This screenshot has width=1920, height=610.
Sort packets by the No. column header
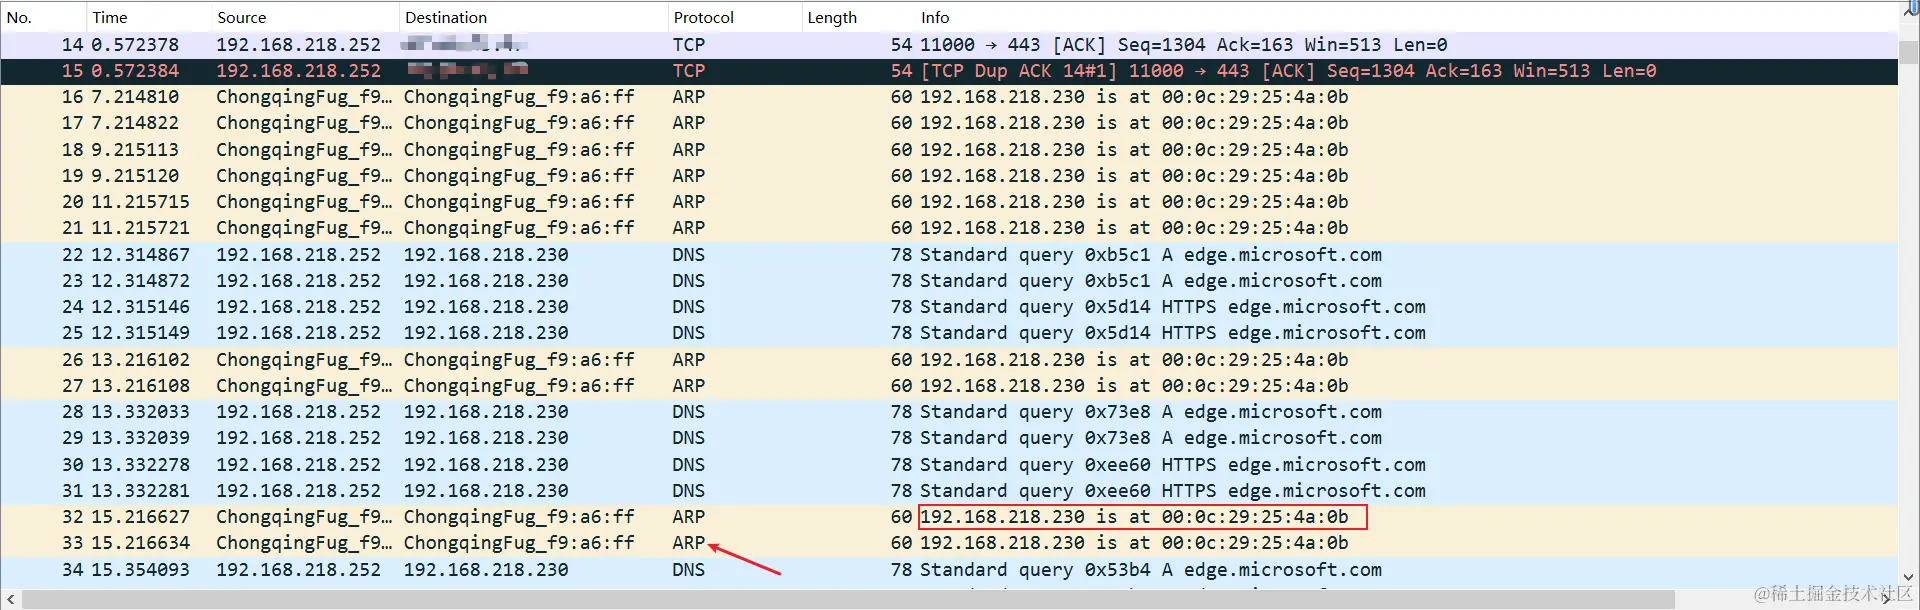(43, 17)
